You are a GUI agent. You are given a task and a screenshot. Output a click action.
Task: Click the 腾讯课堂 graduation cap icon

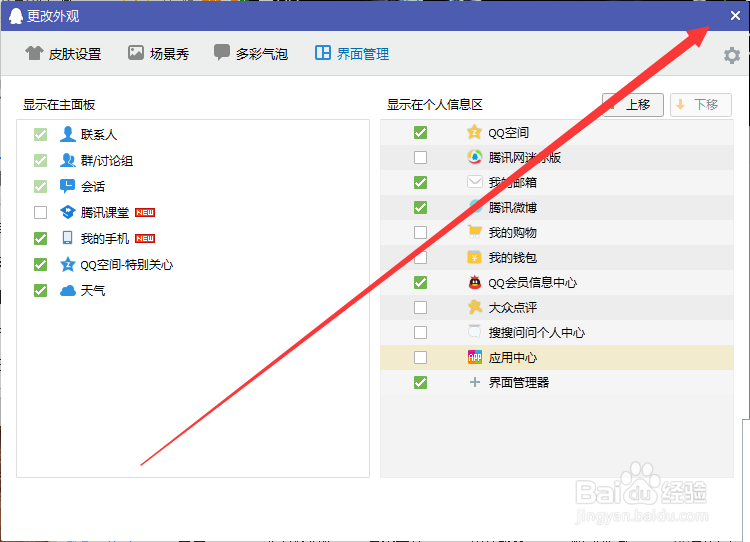click(x=67, y=212)
